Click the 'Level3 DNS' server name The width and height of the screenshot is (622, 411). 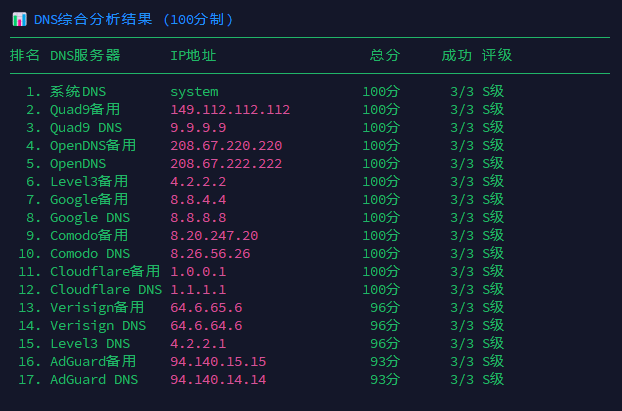pyautogui.click(x=90, y=344)
